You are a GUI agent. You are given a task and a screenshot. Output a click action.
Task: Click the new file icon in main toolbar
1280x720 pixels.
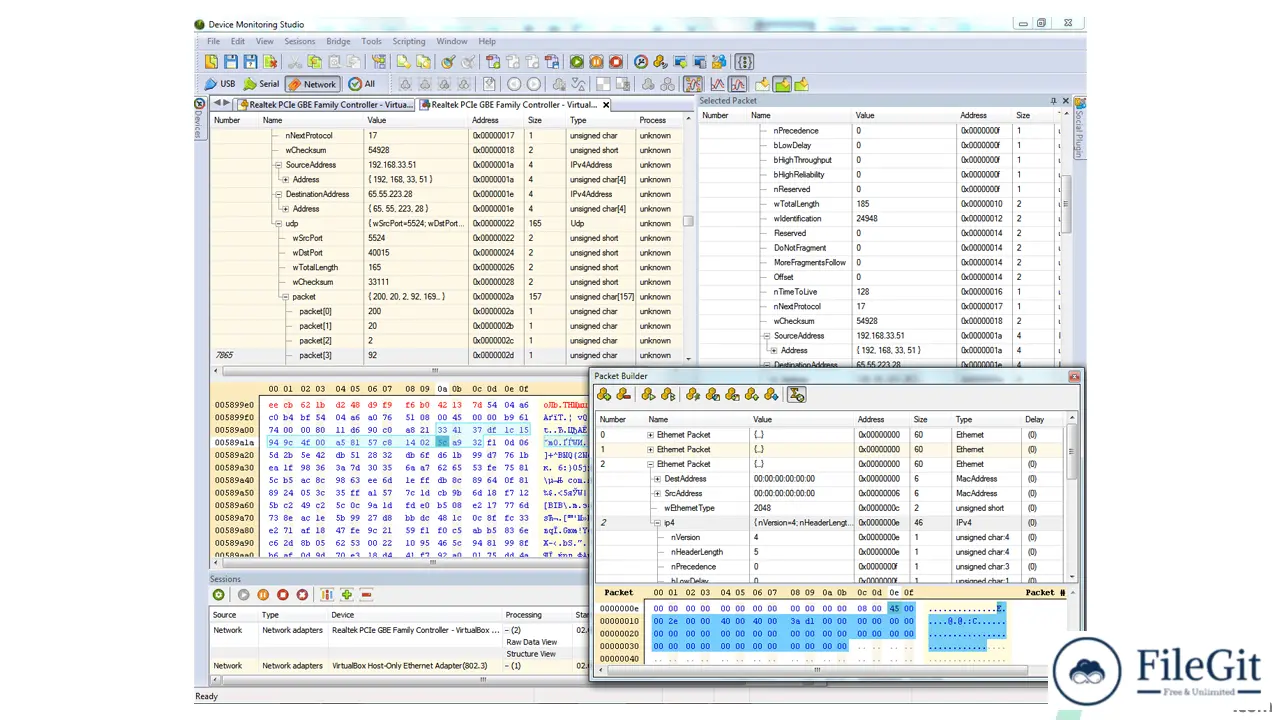[x=212, y=62]
